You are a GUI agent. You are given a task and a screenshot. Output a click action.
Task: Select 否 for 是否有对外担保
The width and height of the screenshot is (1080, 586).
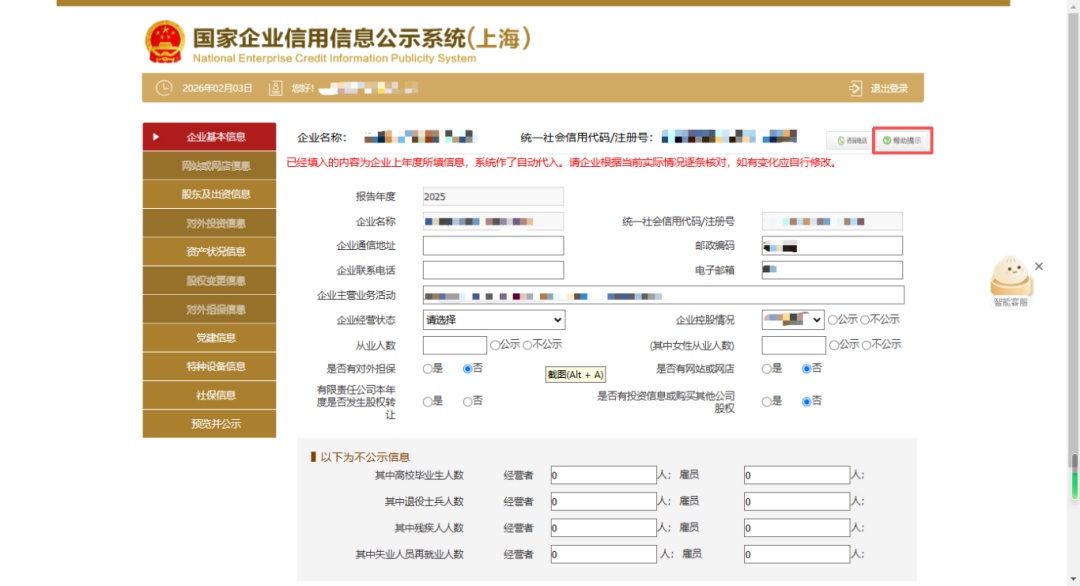468,369
